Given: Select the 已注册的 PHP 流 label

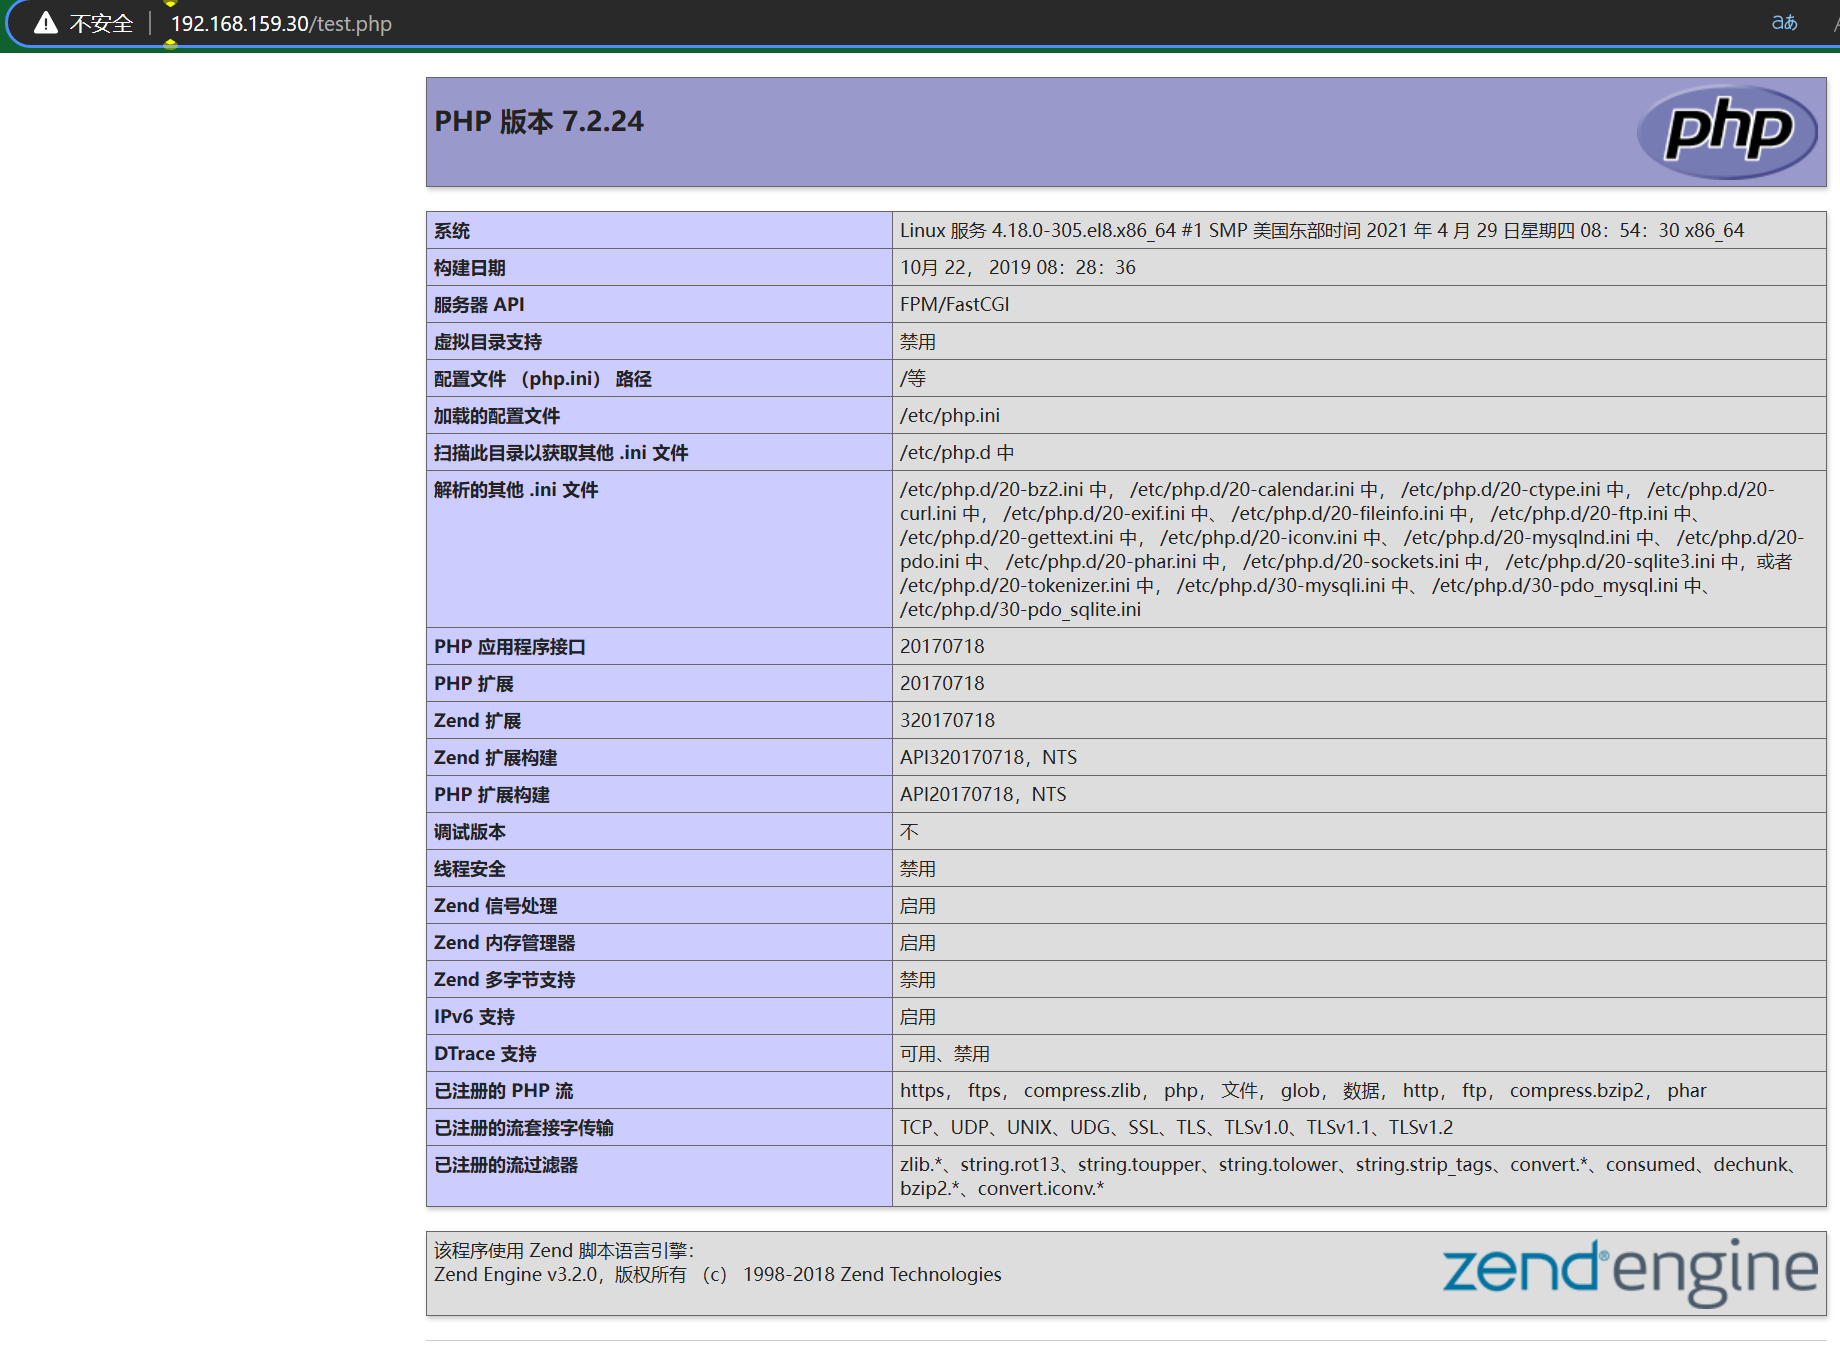Looking at the screenshot, I should (504, 1090).
